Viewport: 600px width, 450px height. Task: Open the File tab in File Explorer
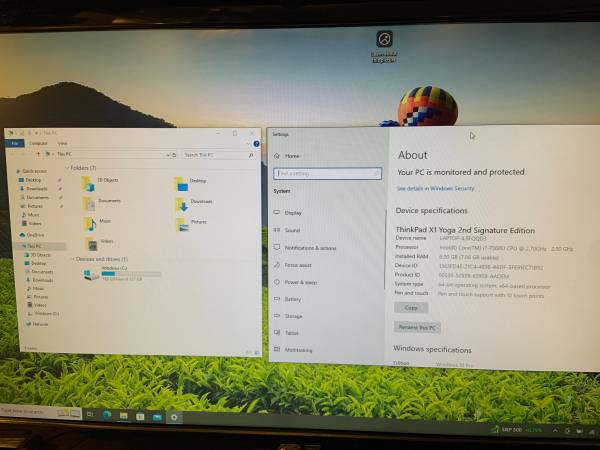pos(15,143)
